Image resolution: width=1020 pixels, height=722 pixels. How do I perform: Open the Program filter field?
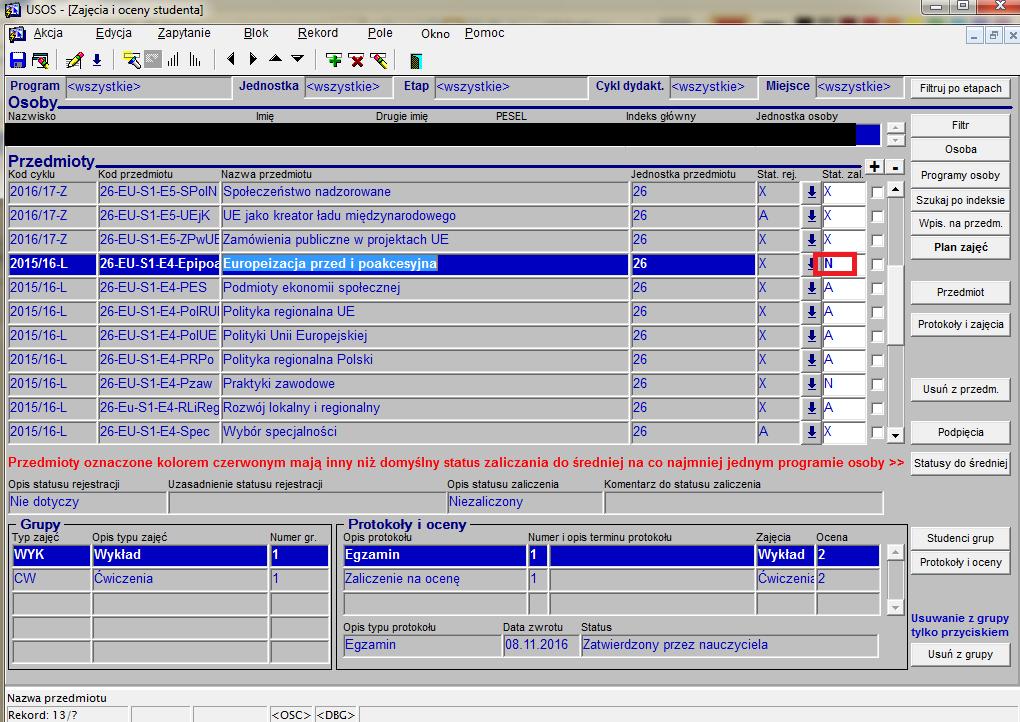point(148,87)
